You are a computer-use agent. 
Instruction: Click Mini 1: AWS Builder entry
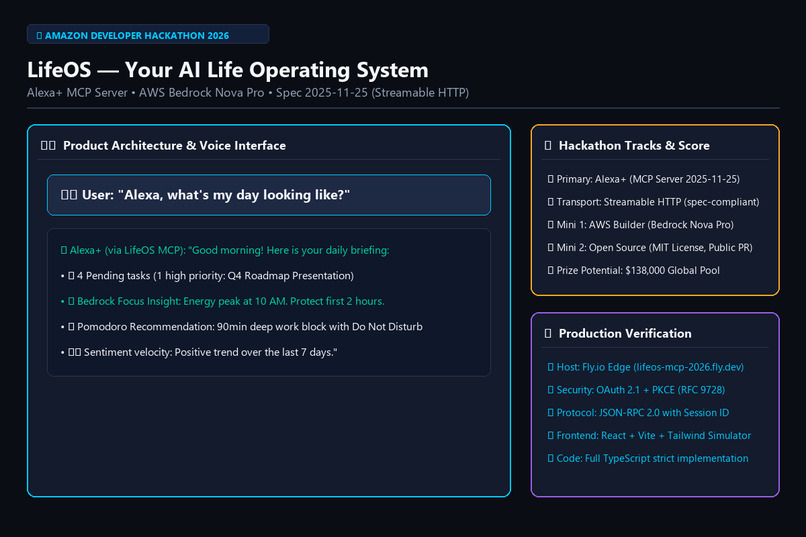point(640,225)
